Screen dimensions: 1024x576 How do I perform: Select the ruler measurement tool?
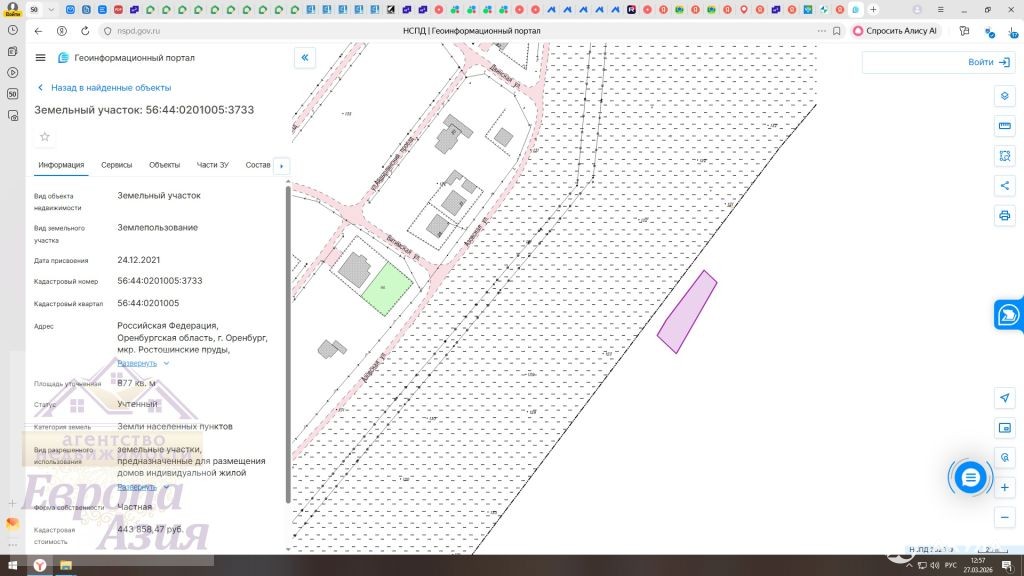pyautogui.click(x=1004, y=126)
